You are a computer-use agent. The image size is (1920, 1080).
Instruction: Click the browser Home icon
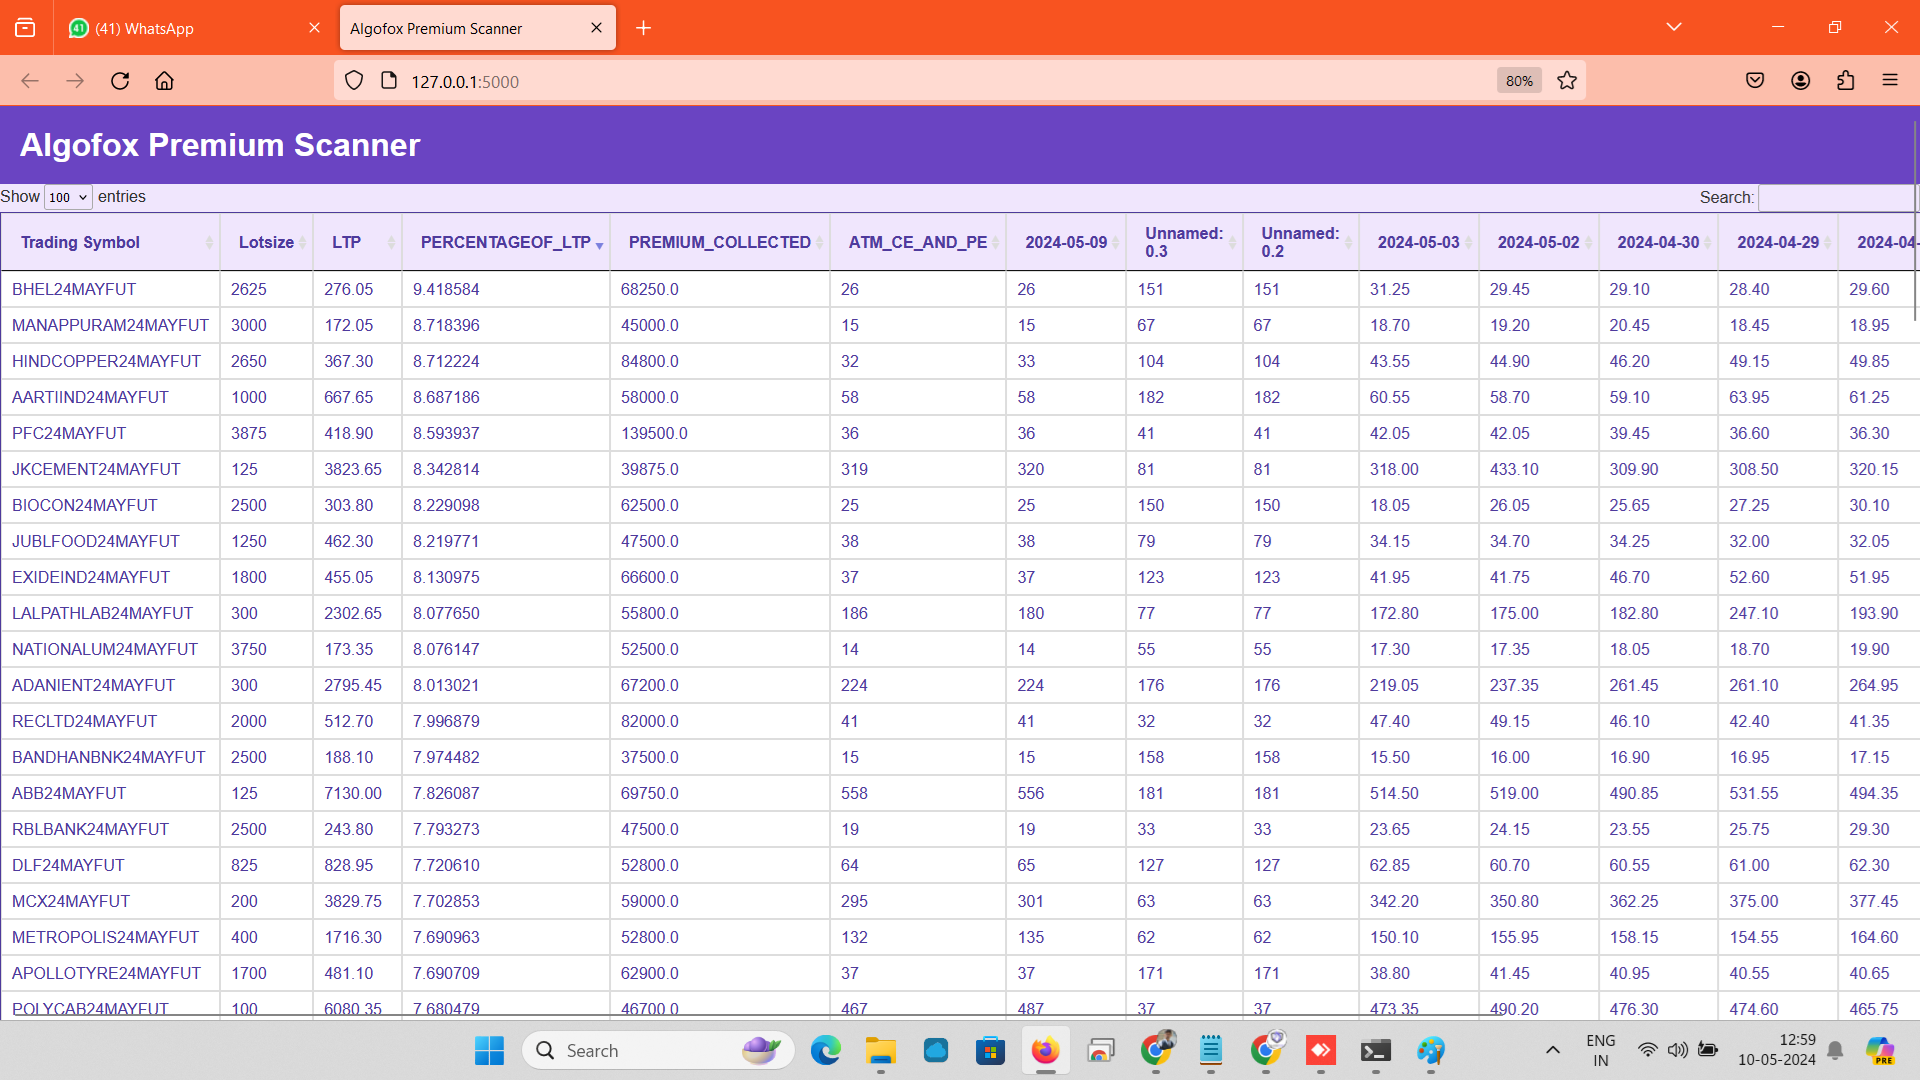click(165, 81)
